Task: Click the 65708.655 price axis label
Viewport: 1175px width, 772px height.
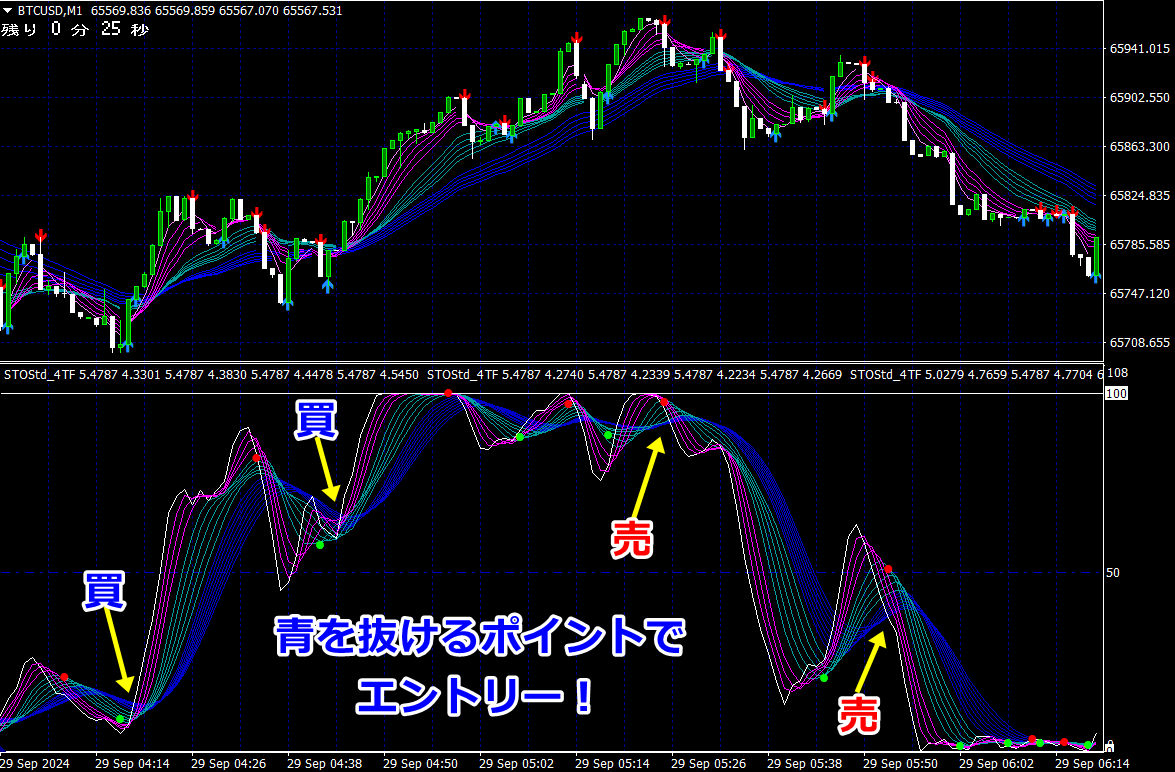Action: click(1139, 343)
